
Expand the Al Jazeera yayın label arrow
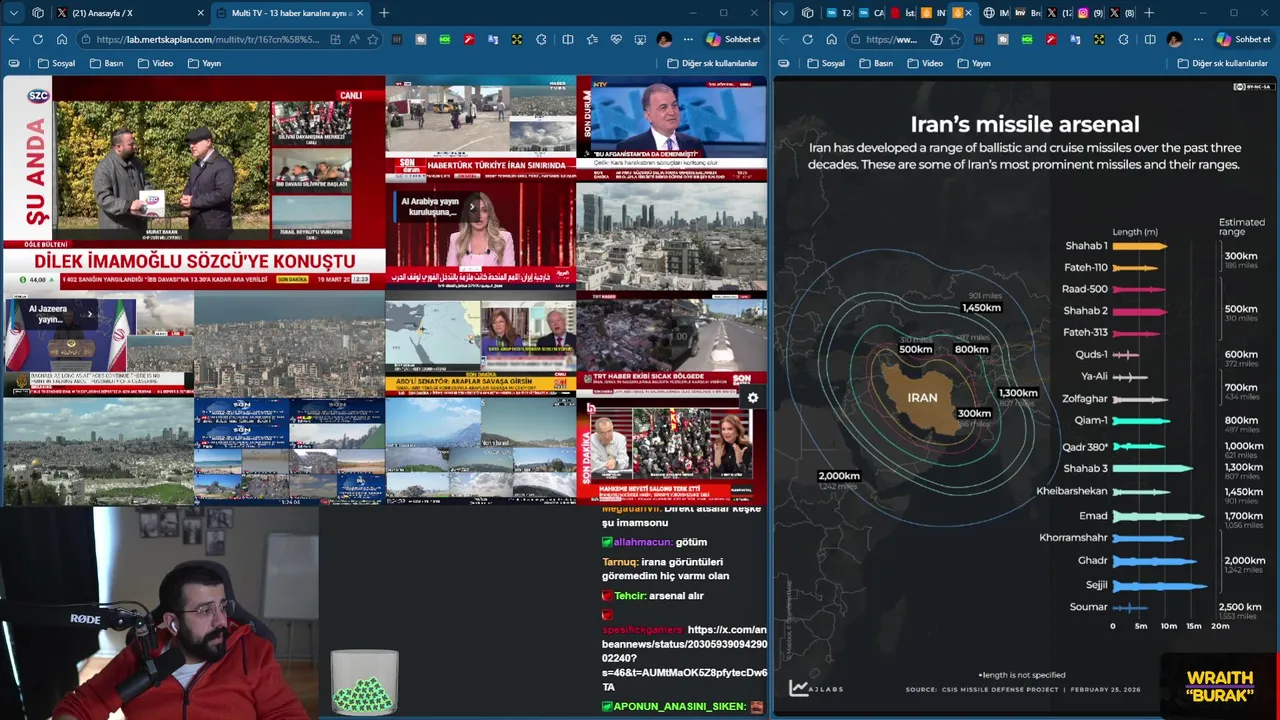pos(90,314)
